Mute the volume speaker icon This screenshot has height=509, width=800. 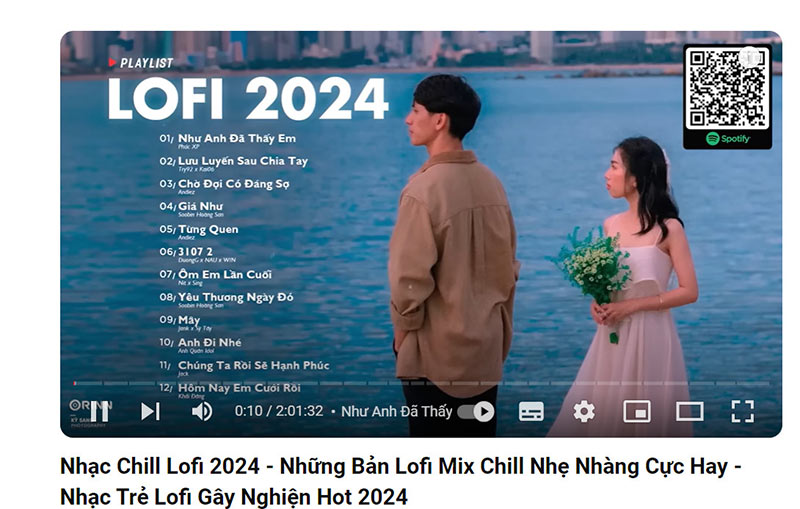click(202, 411)
